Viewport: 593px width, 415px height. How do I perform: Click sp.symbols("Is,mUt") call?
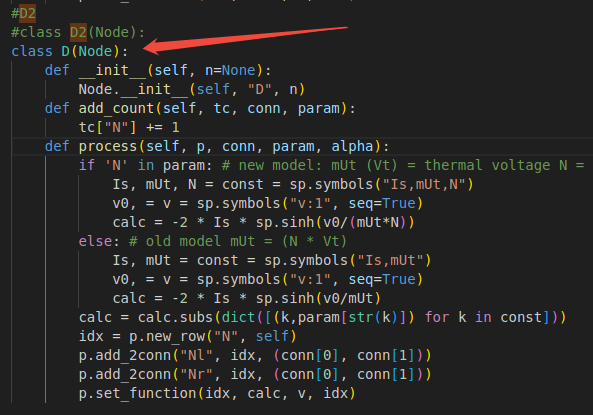click(x=348, y=260)
